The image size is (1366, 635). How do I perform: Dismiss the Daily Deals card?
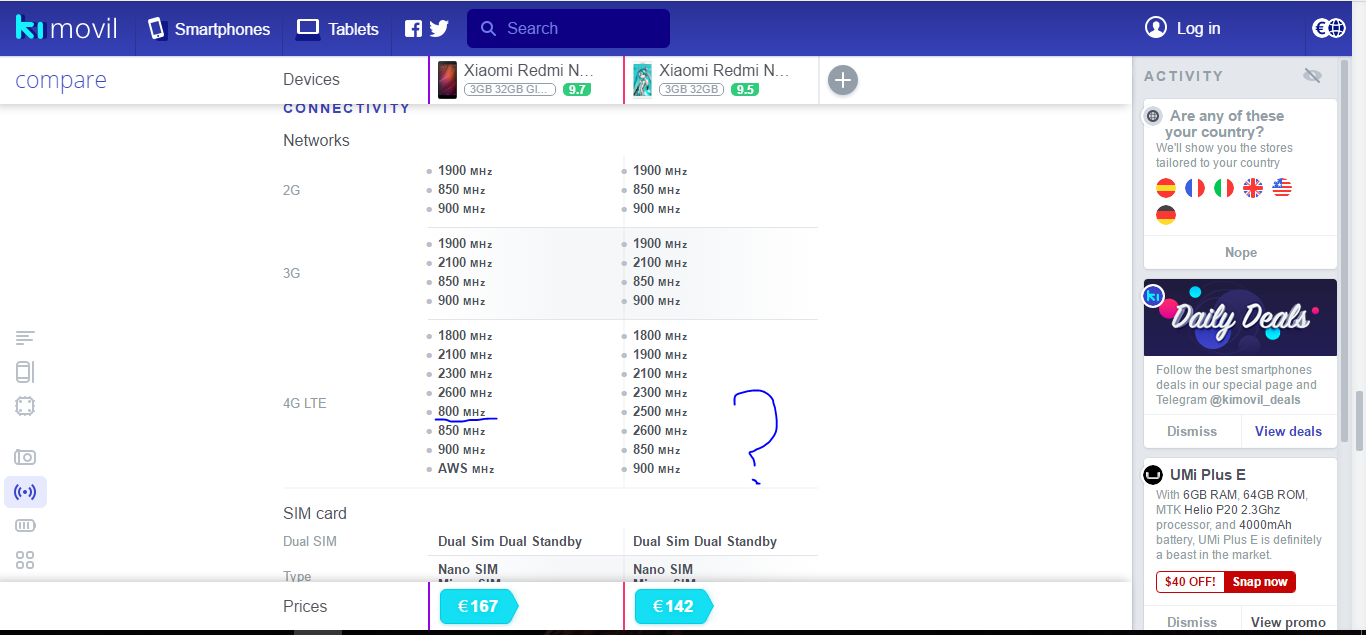tap(1192, 431)
